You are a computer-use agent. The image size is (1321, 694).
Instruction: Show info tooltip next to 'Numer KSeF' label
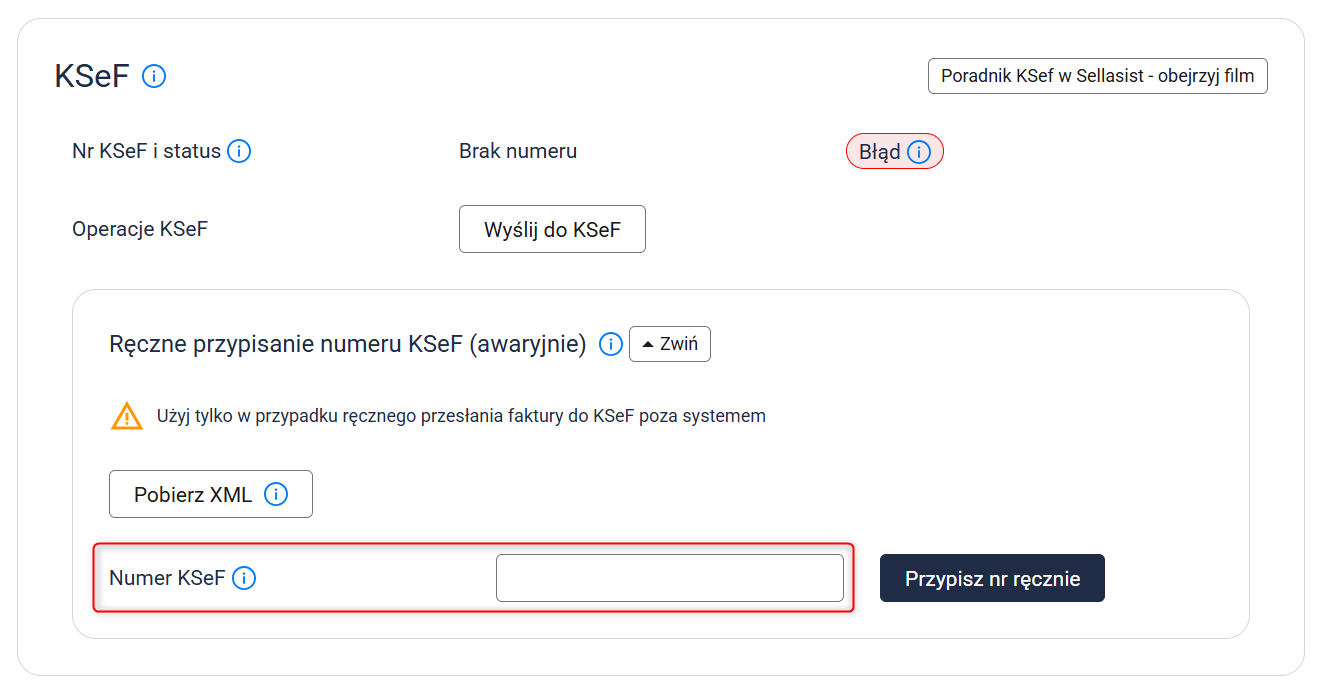tap(244, 578)
